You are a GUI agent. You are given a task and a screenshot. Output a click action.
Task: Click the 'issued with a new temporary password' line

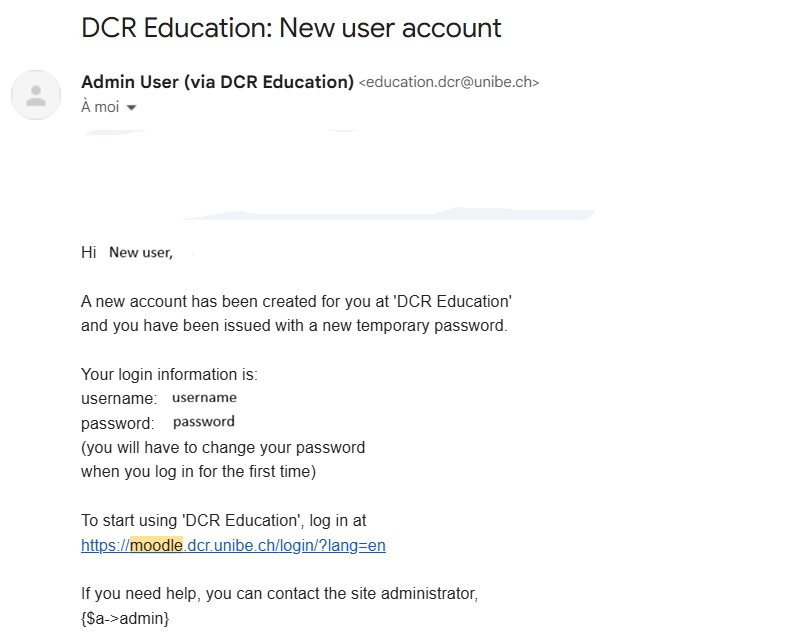tap(294, 326)
